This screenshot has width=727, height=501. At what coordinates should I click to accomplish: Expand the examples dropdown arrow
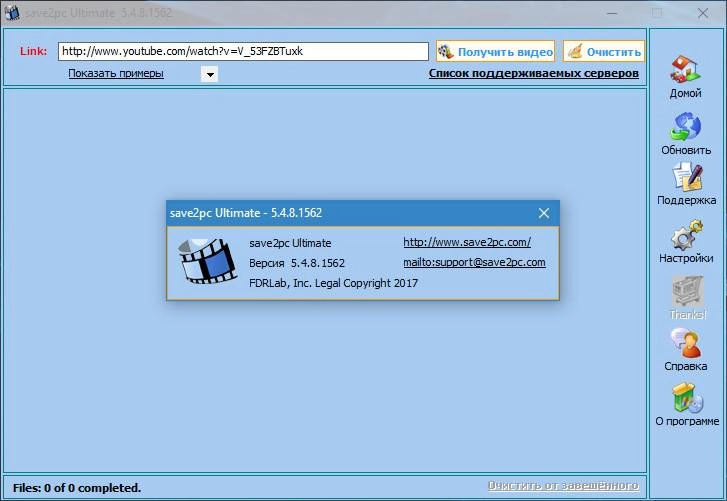(x=210, y=74)
